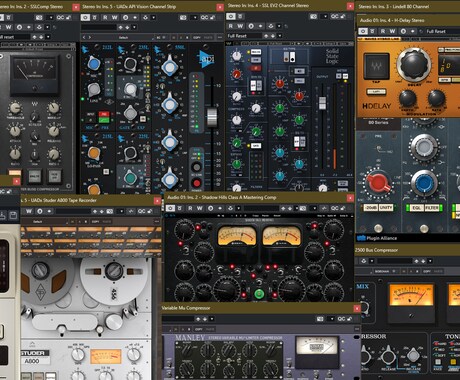
Task: Click snapshot camera icon in Variable Mu window
Action: coord(320,319)
